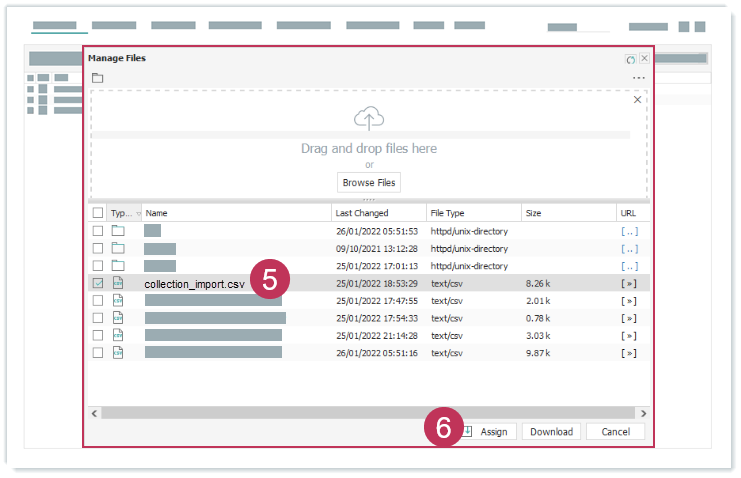This screenshot has width=741, height=478.
Task: Open the parent directory link in the first row
Action: tap(628, 231)
